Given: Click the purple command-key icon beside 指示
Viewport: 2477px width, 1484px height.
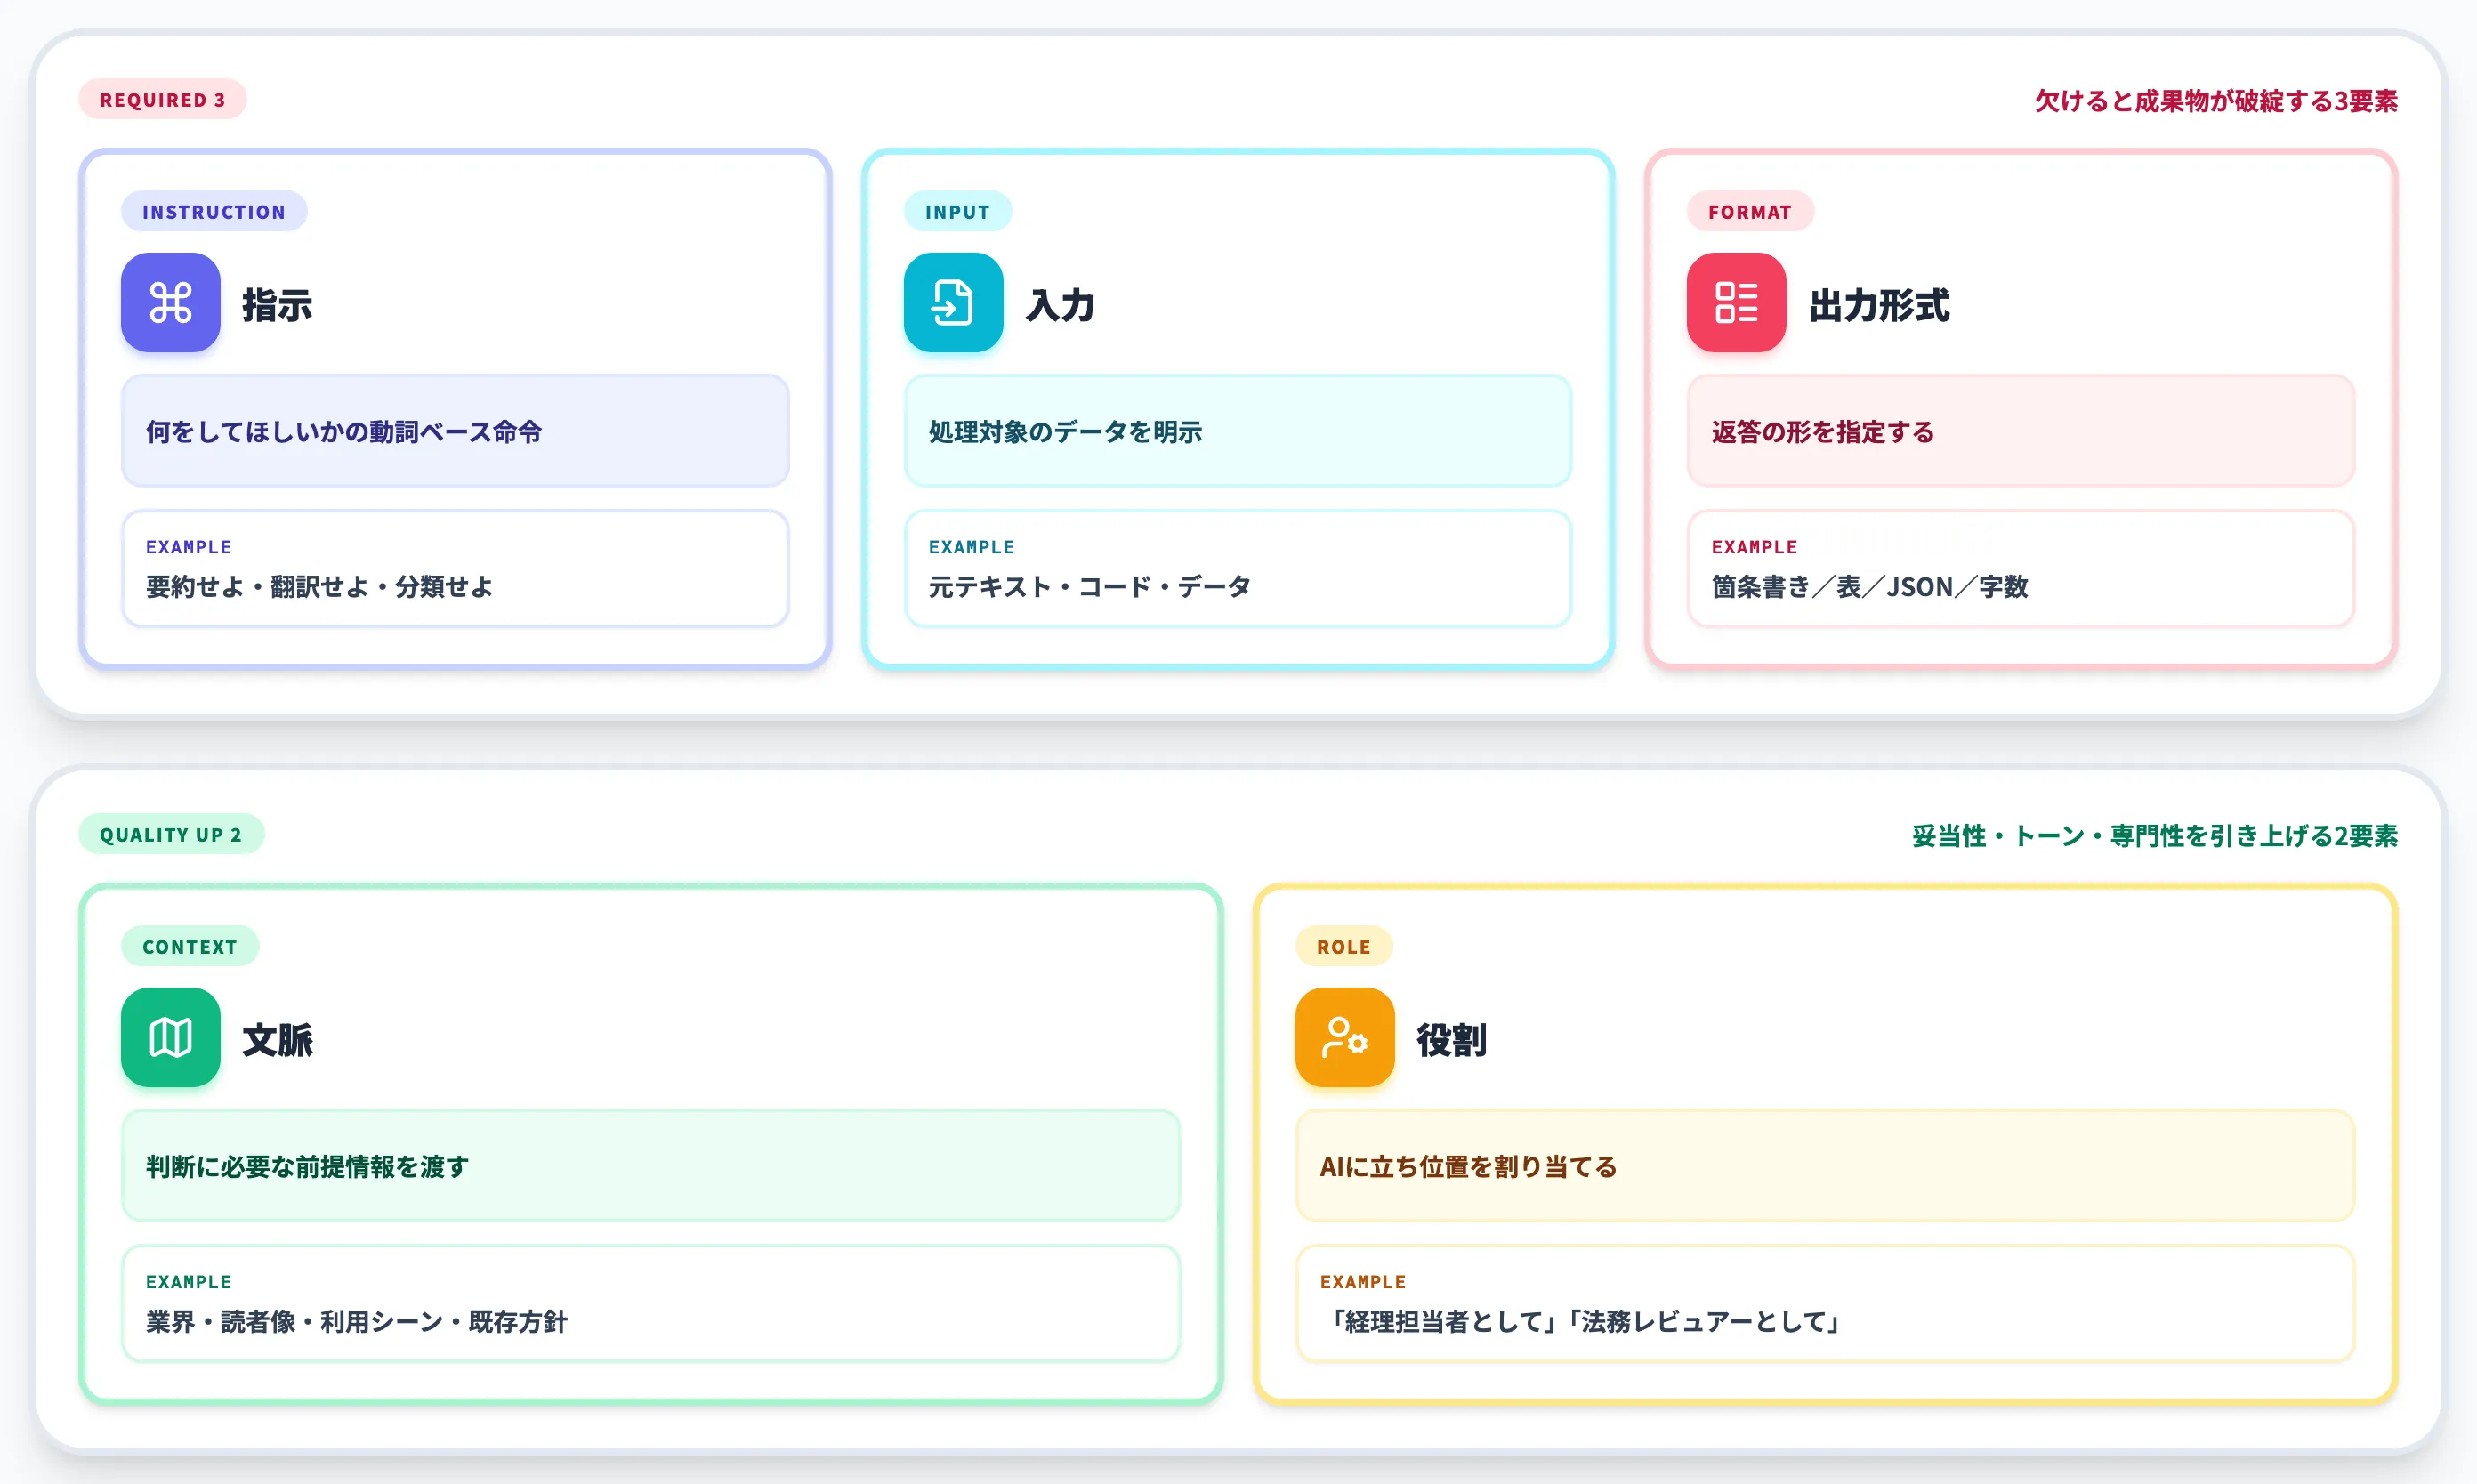Looking at the screenshot, I should (x=170, y=302).
